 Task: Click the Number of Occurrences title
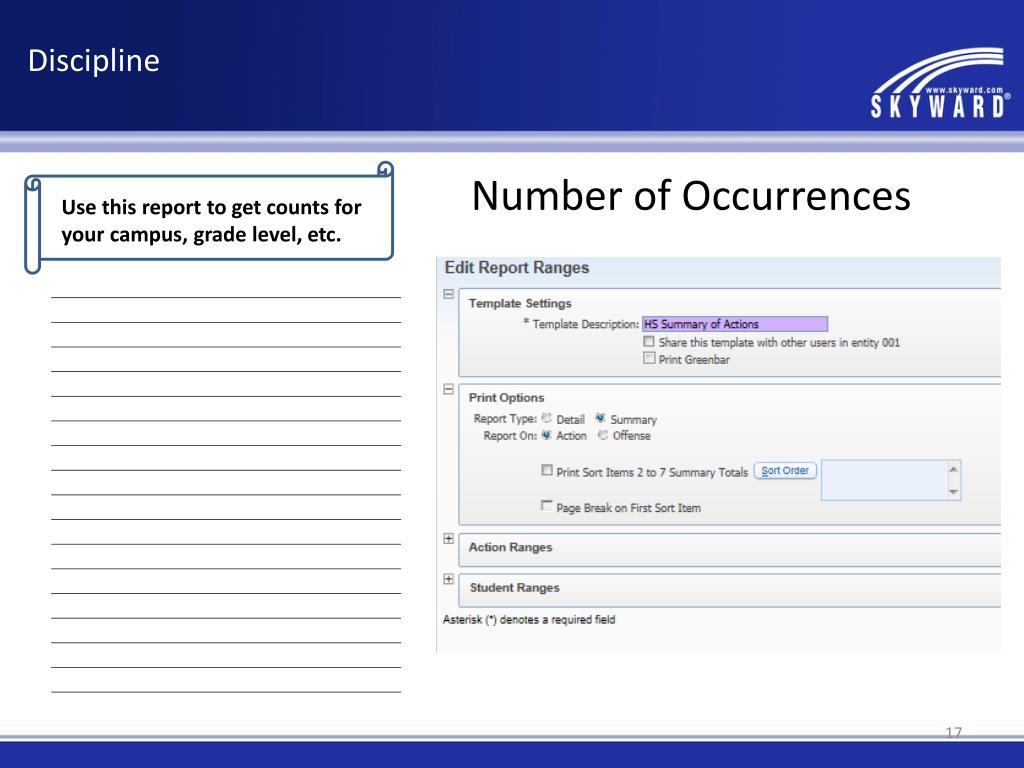691,196
